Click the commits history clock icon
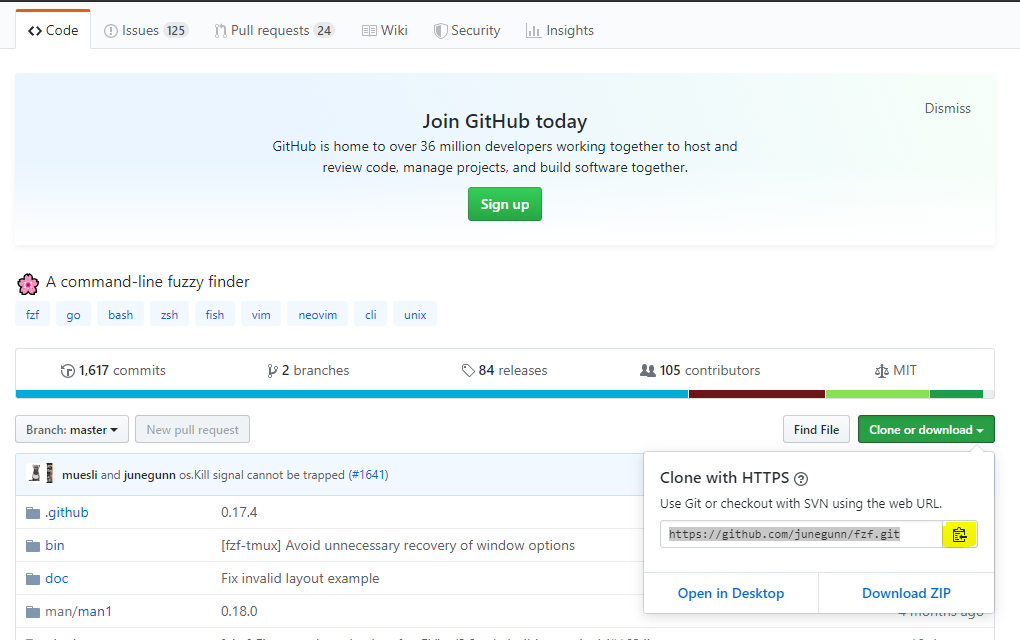The width and height of the screenshot is (1020, 640). tap(68, 371)
